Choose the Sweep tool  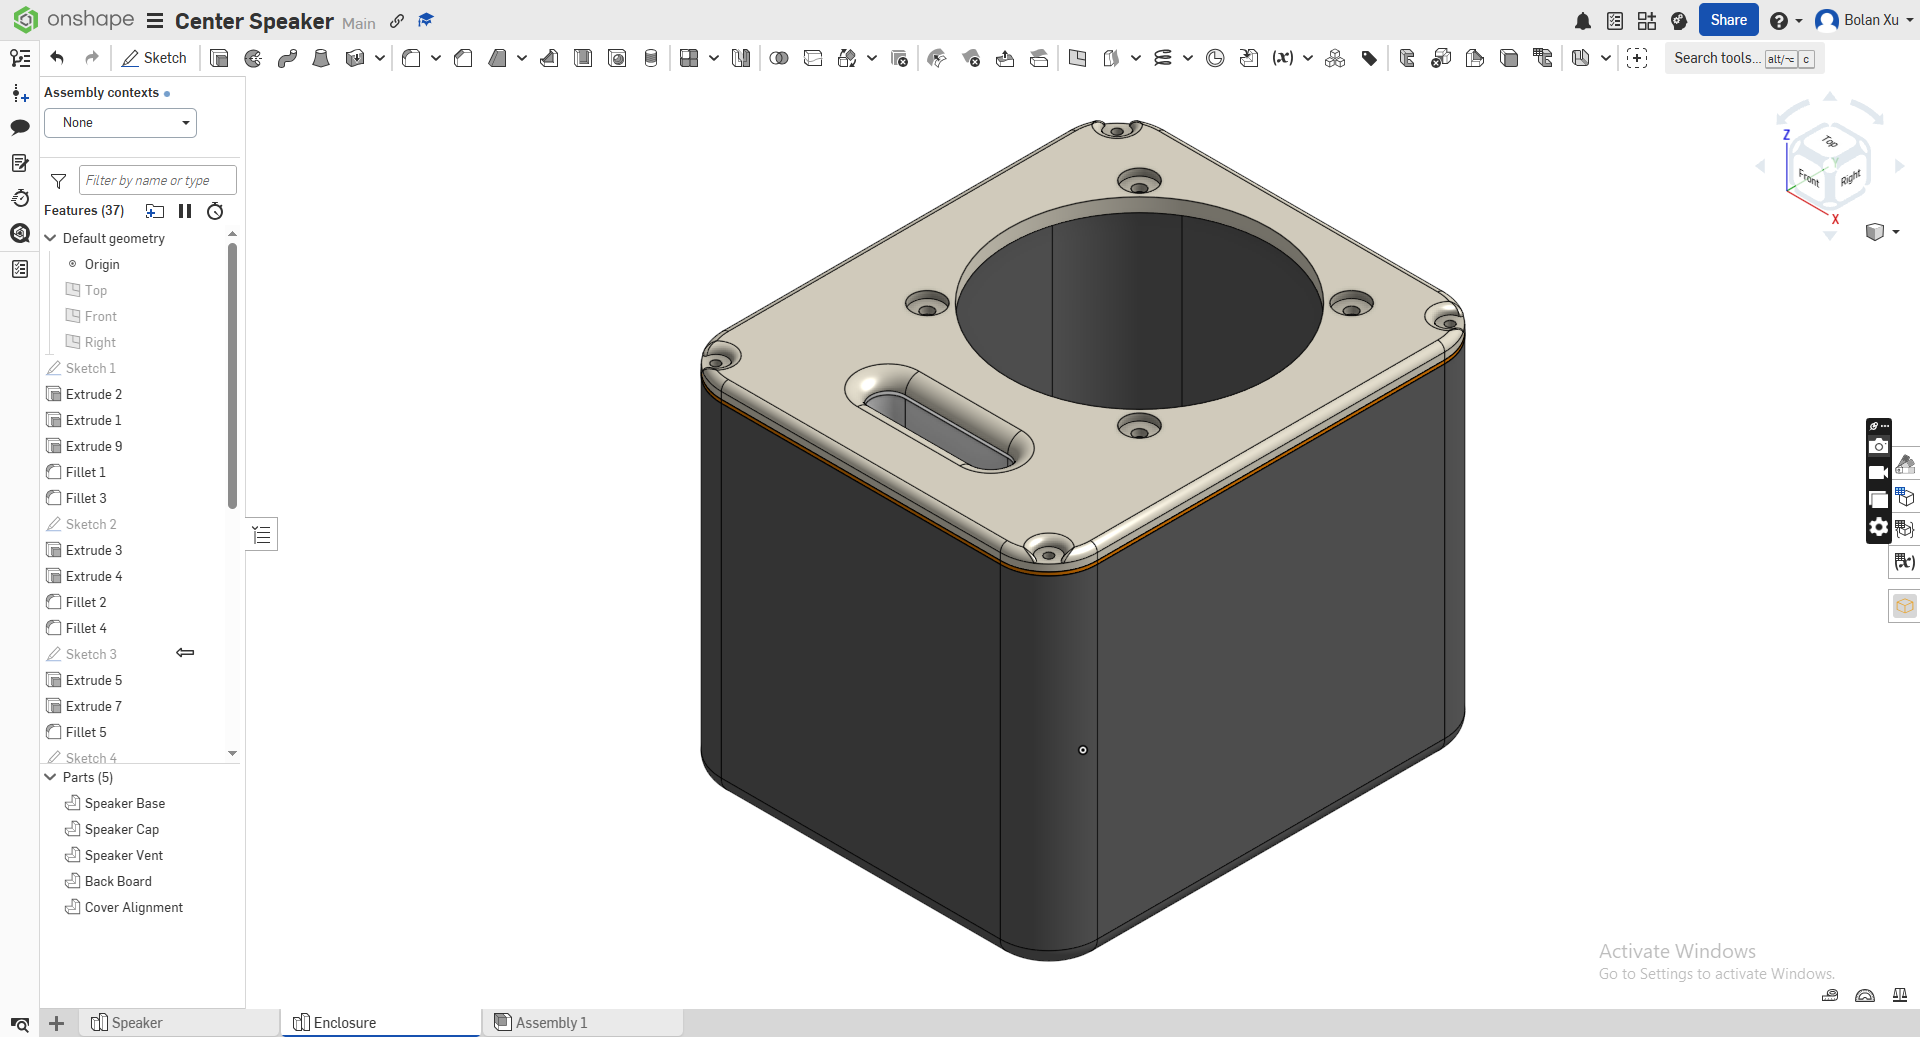[x=287, y=58]
